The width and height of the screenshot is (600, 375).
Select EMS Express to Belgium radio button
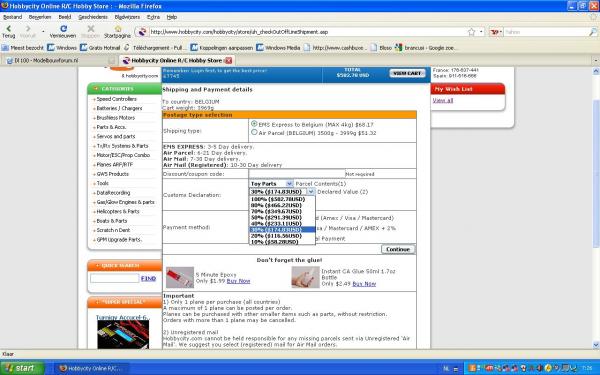pos(254,124)
